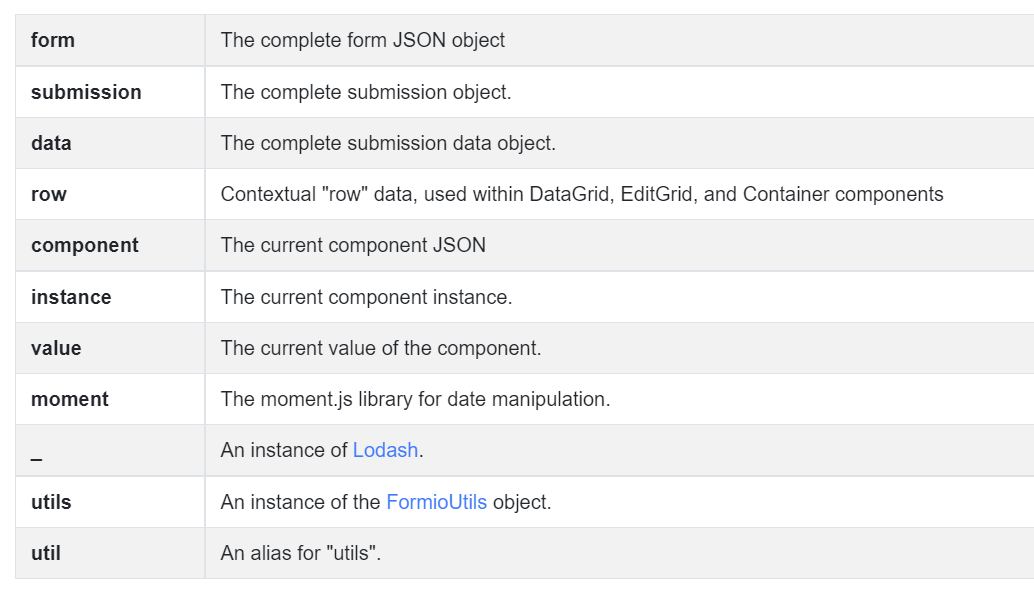The width and height of the screenshot is (1034, 604).
Task: Click the 'moment' variable name
Action: [70, 400]
